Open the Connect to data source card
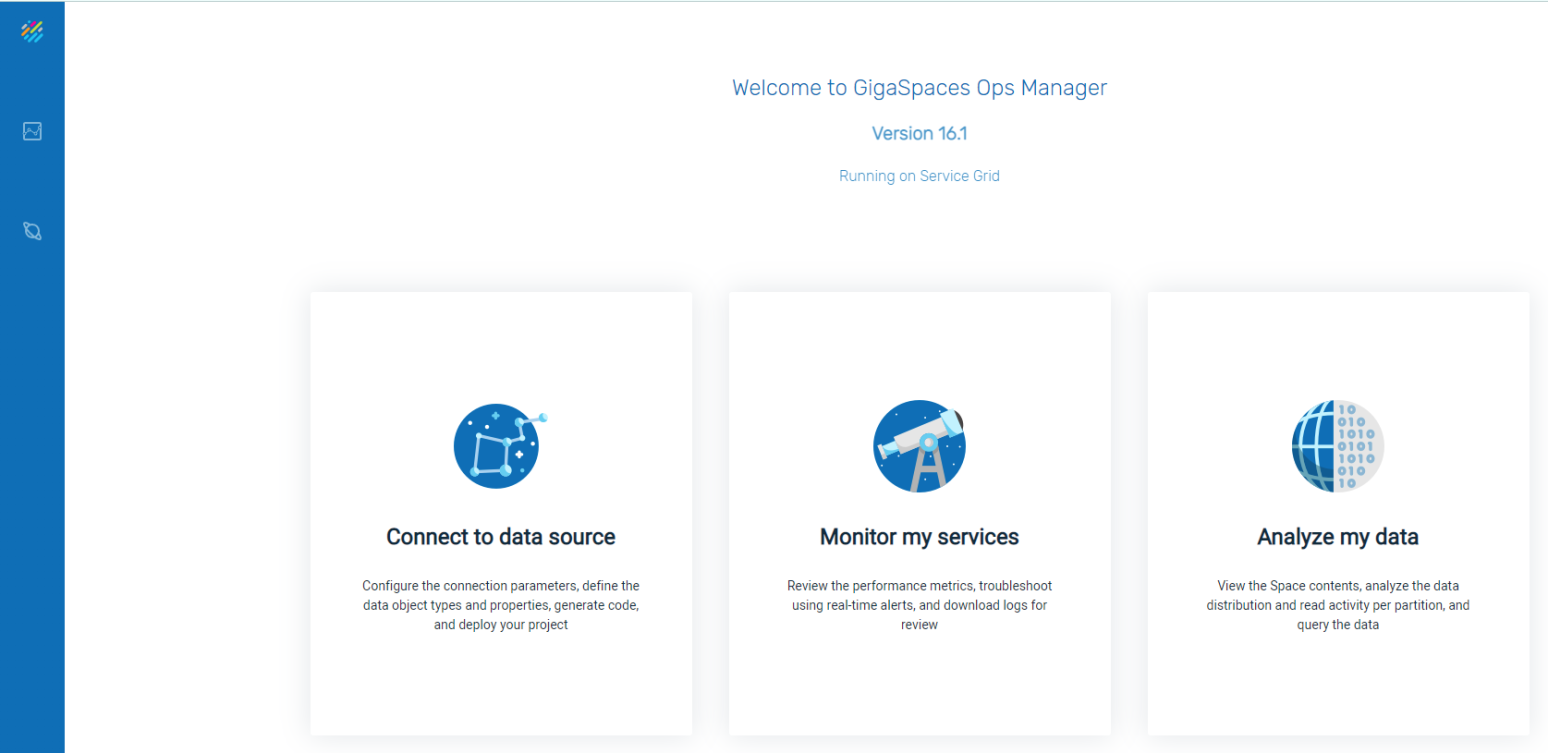The height and width of the screenshot is (753, 1548). click(x=501, y=514)
